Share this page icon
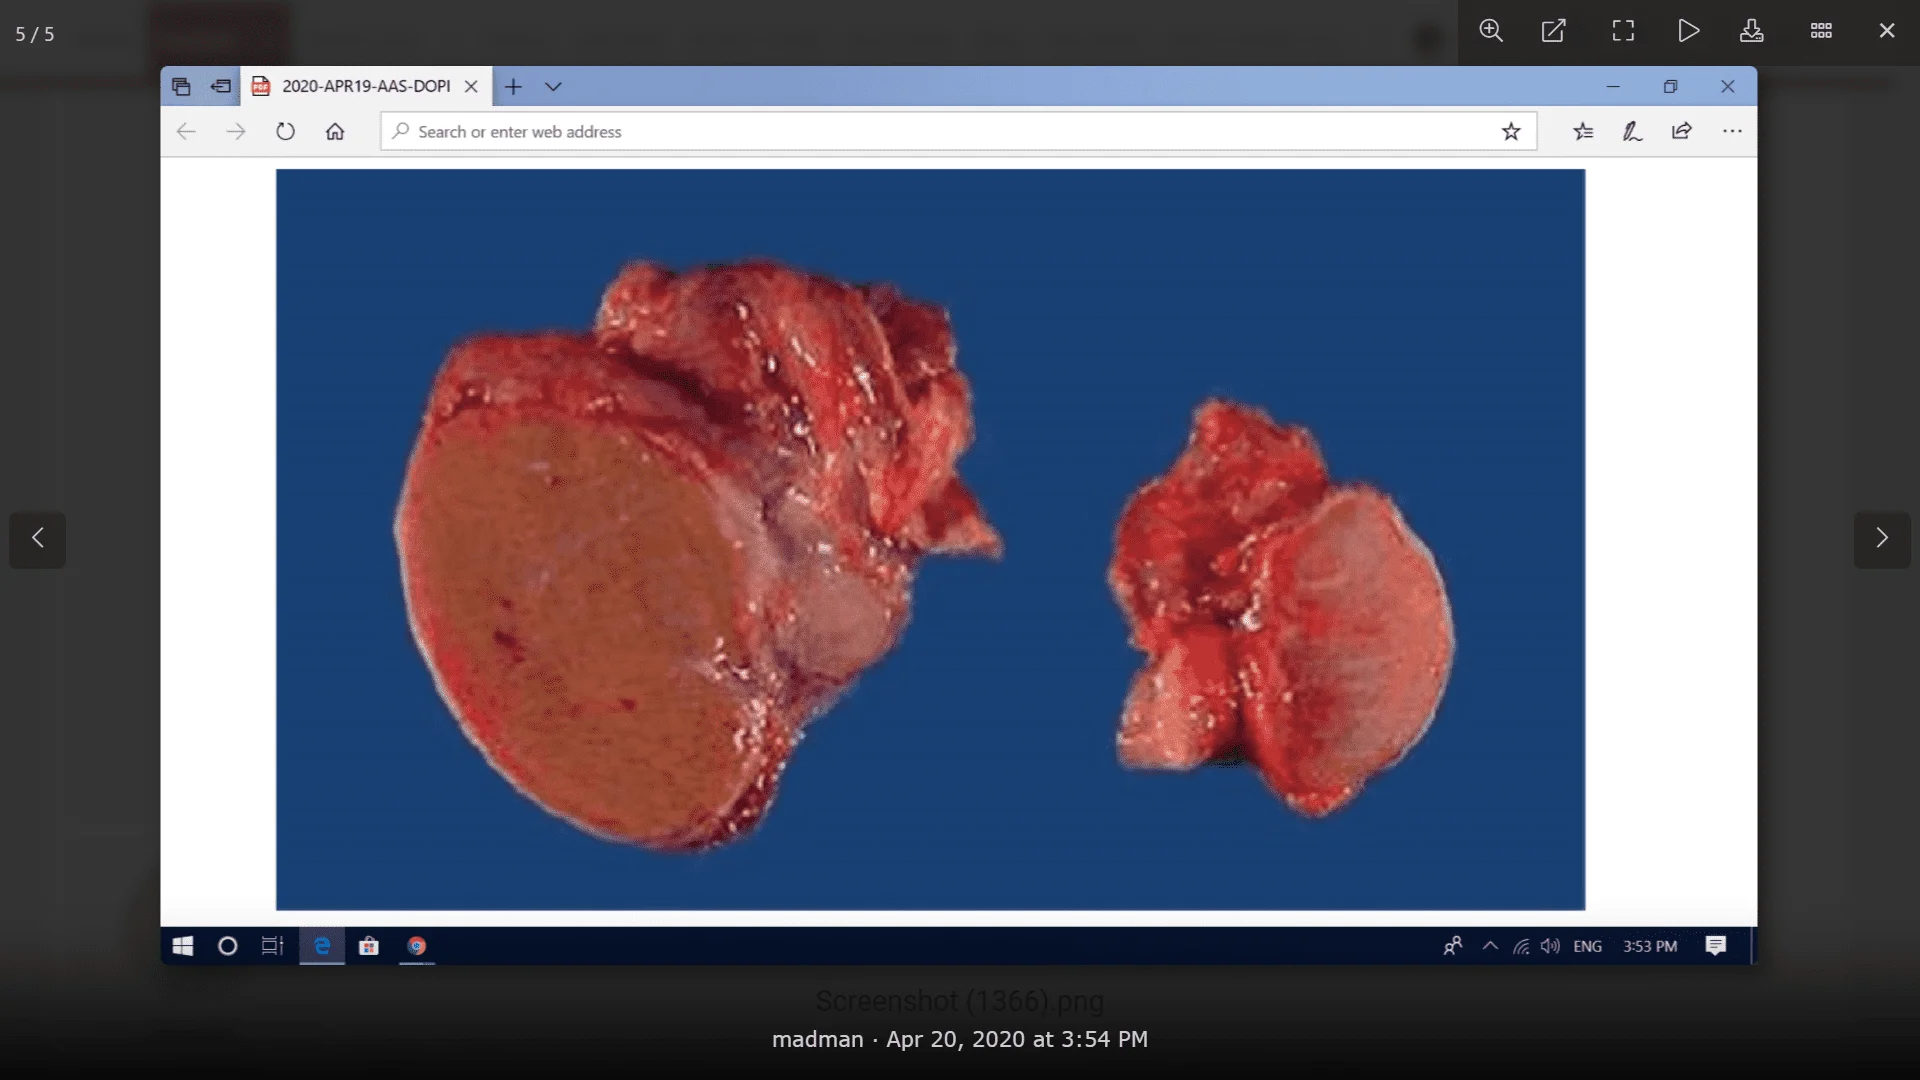The height and width of the screenshot is (1080, 1920). pos(1682,131)
